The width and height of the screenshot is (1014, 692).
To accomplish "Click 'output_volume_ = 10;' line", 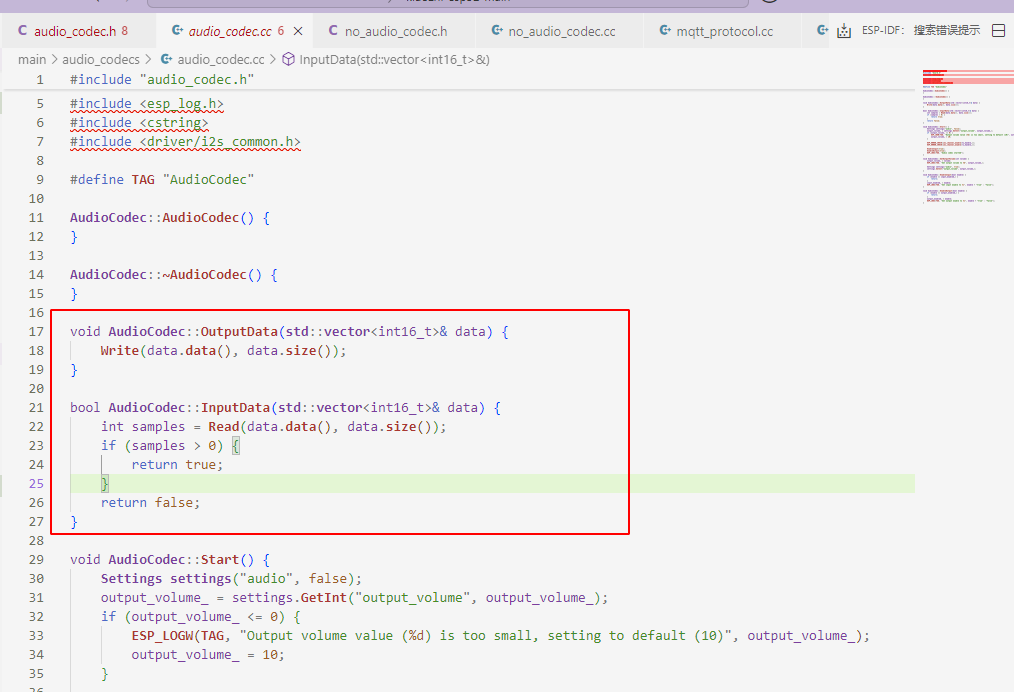I will [x=208, y=655].
